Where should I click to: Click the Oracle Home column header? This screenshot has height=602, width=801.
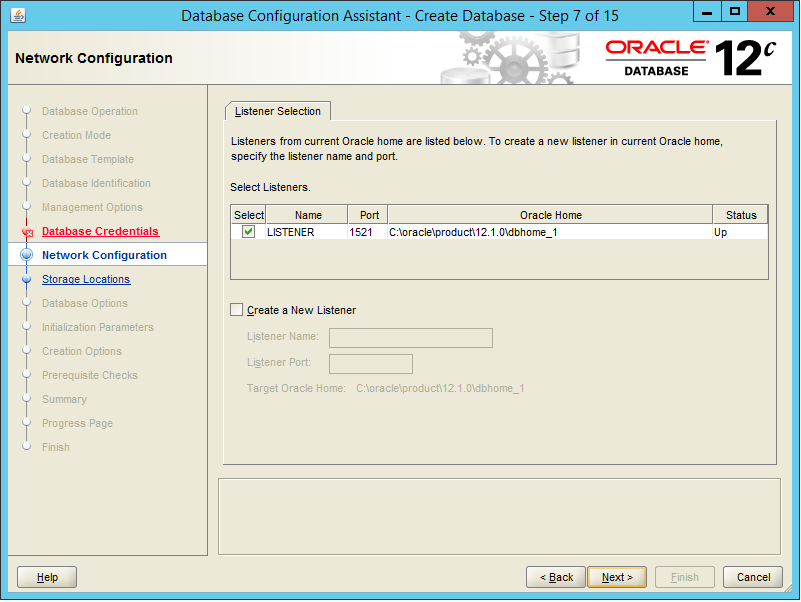tap(551, 215)
